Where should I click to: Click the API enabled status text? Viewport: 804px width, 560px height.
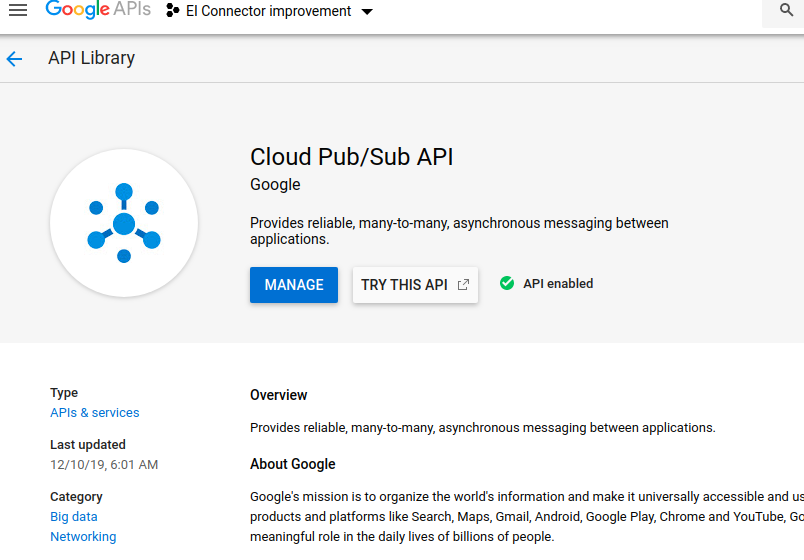558,284
